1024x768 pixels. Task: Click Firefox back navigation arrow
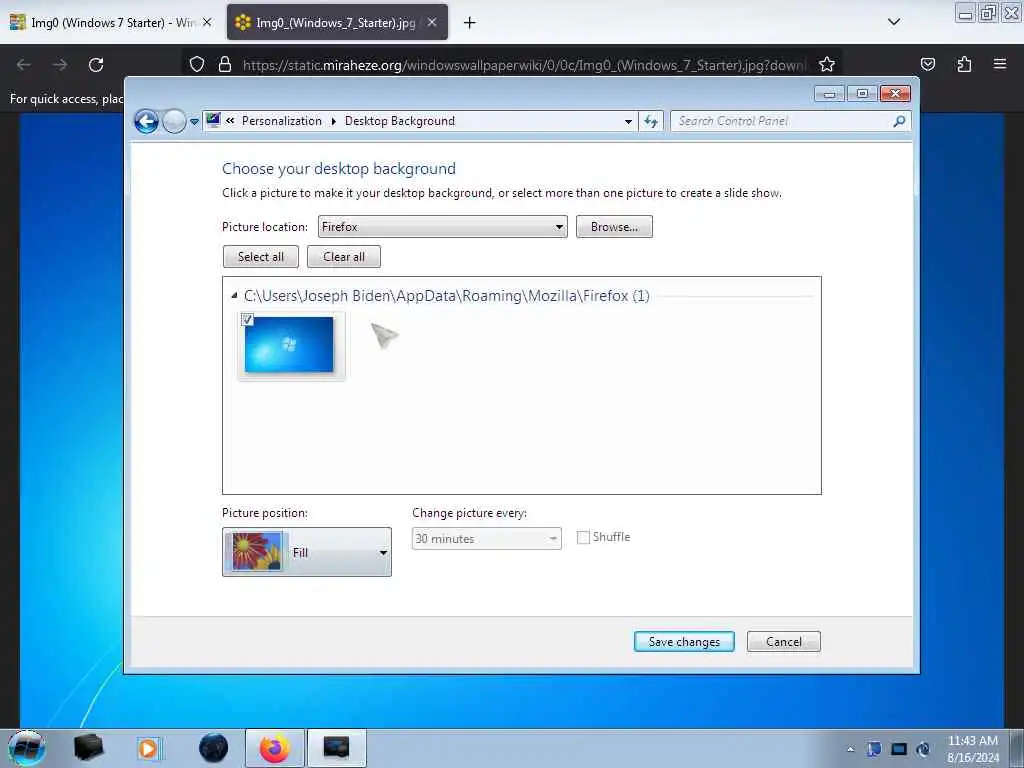pyautogui.click(x=24, y=65)
